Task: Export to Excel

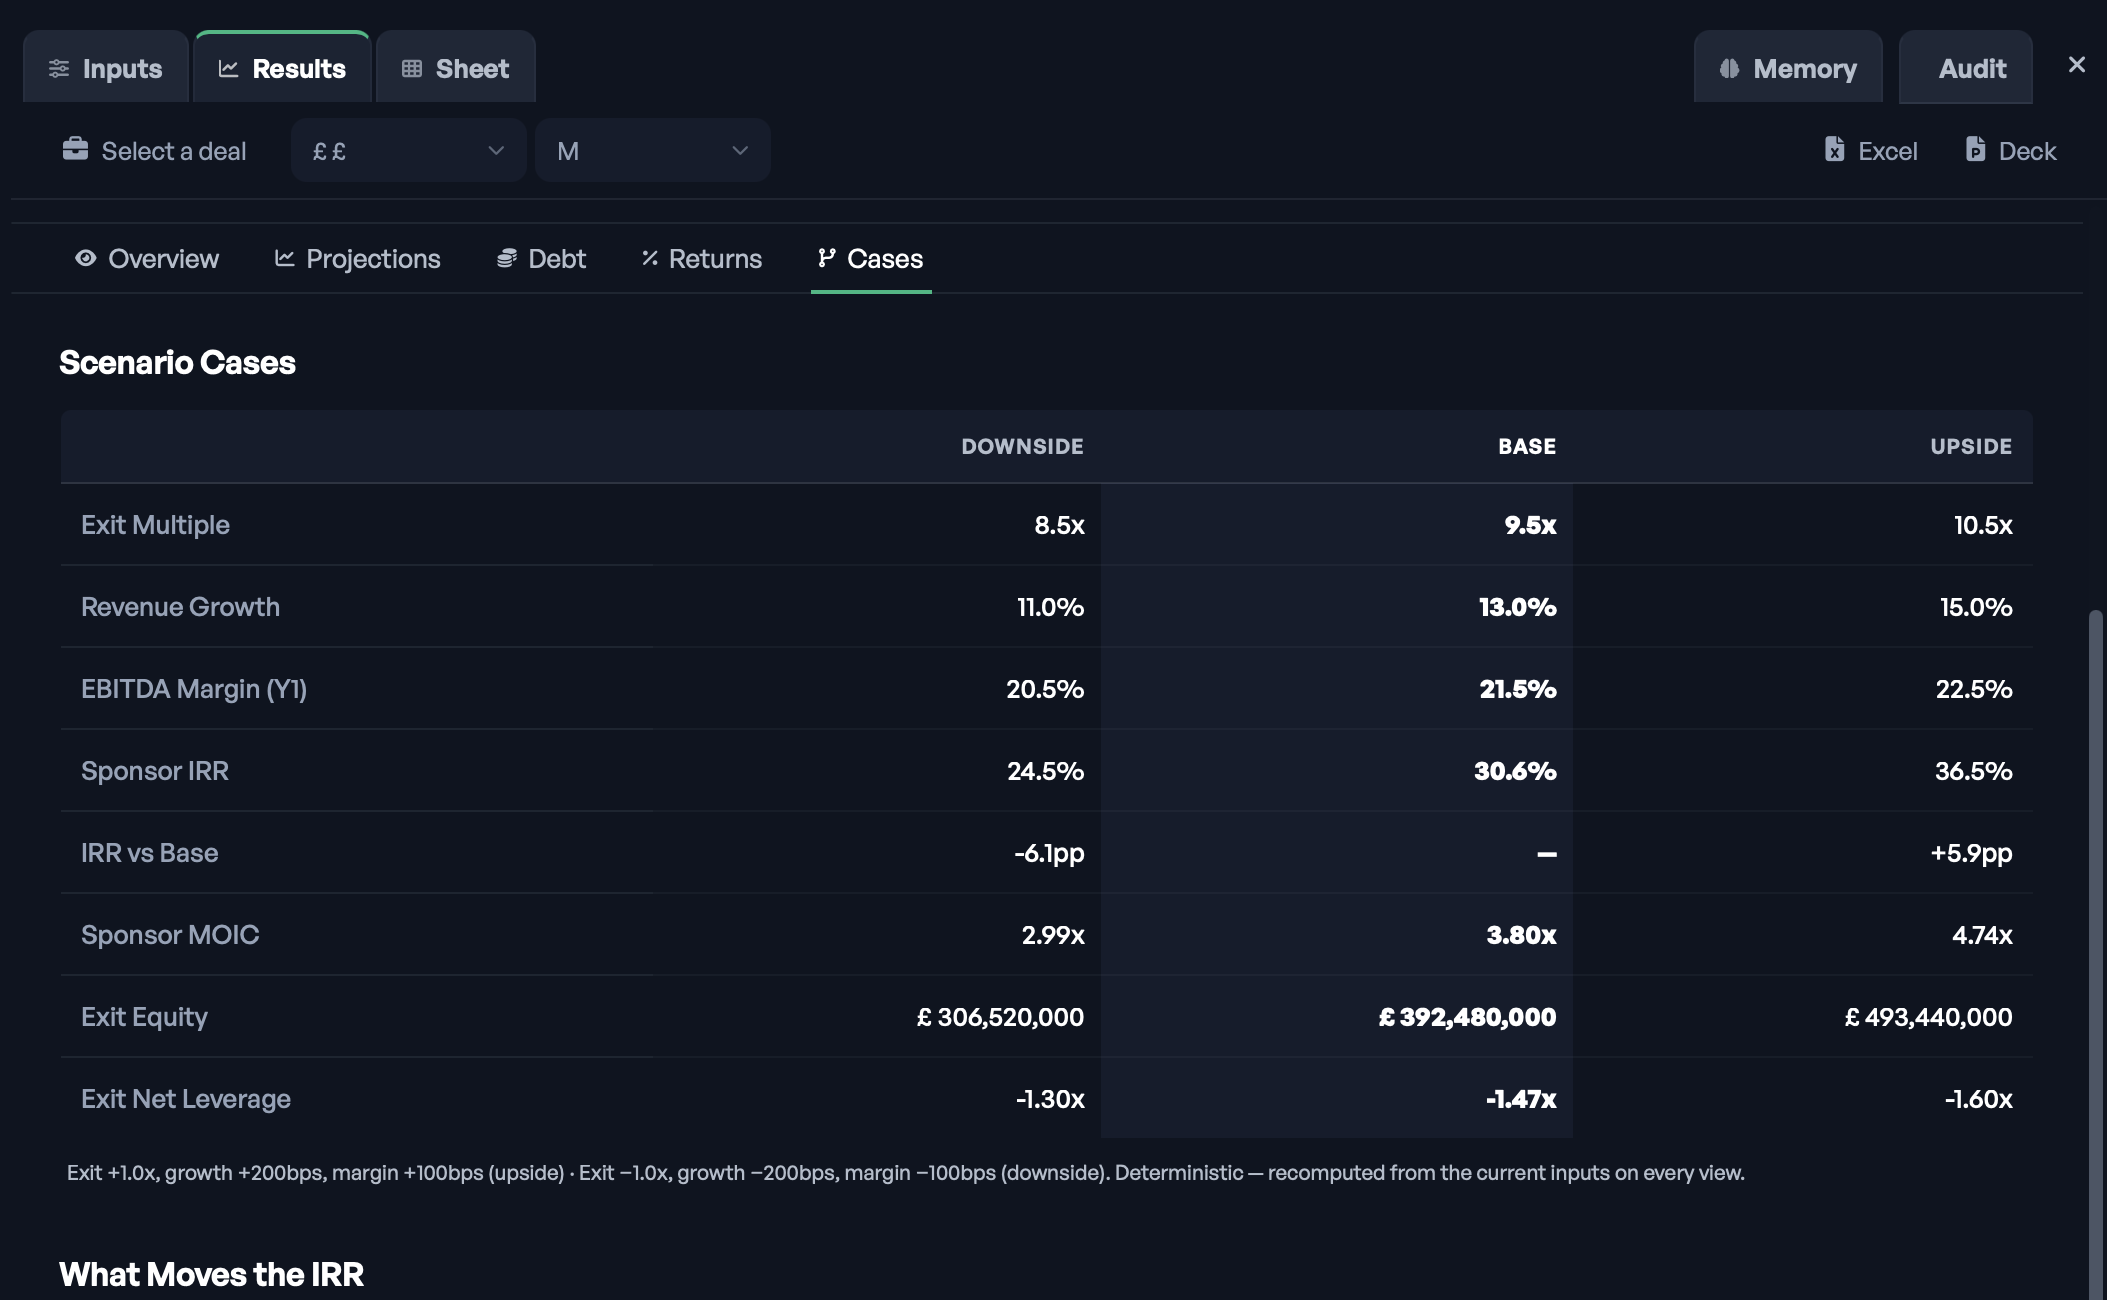Action: [1871, 150]
